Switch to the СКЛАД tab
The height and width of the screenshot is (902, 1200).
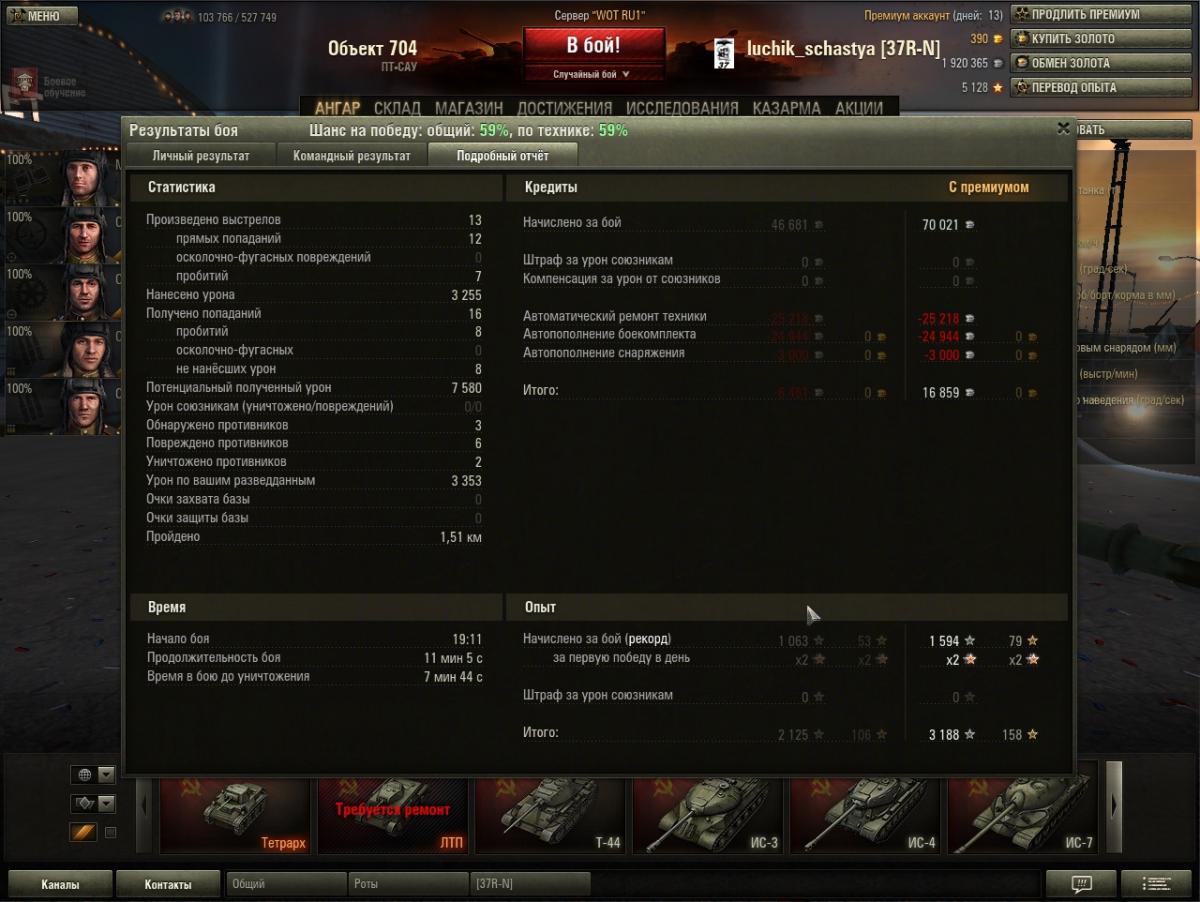(x=397, y=108)
